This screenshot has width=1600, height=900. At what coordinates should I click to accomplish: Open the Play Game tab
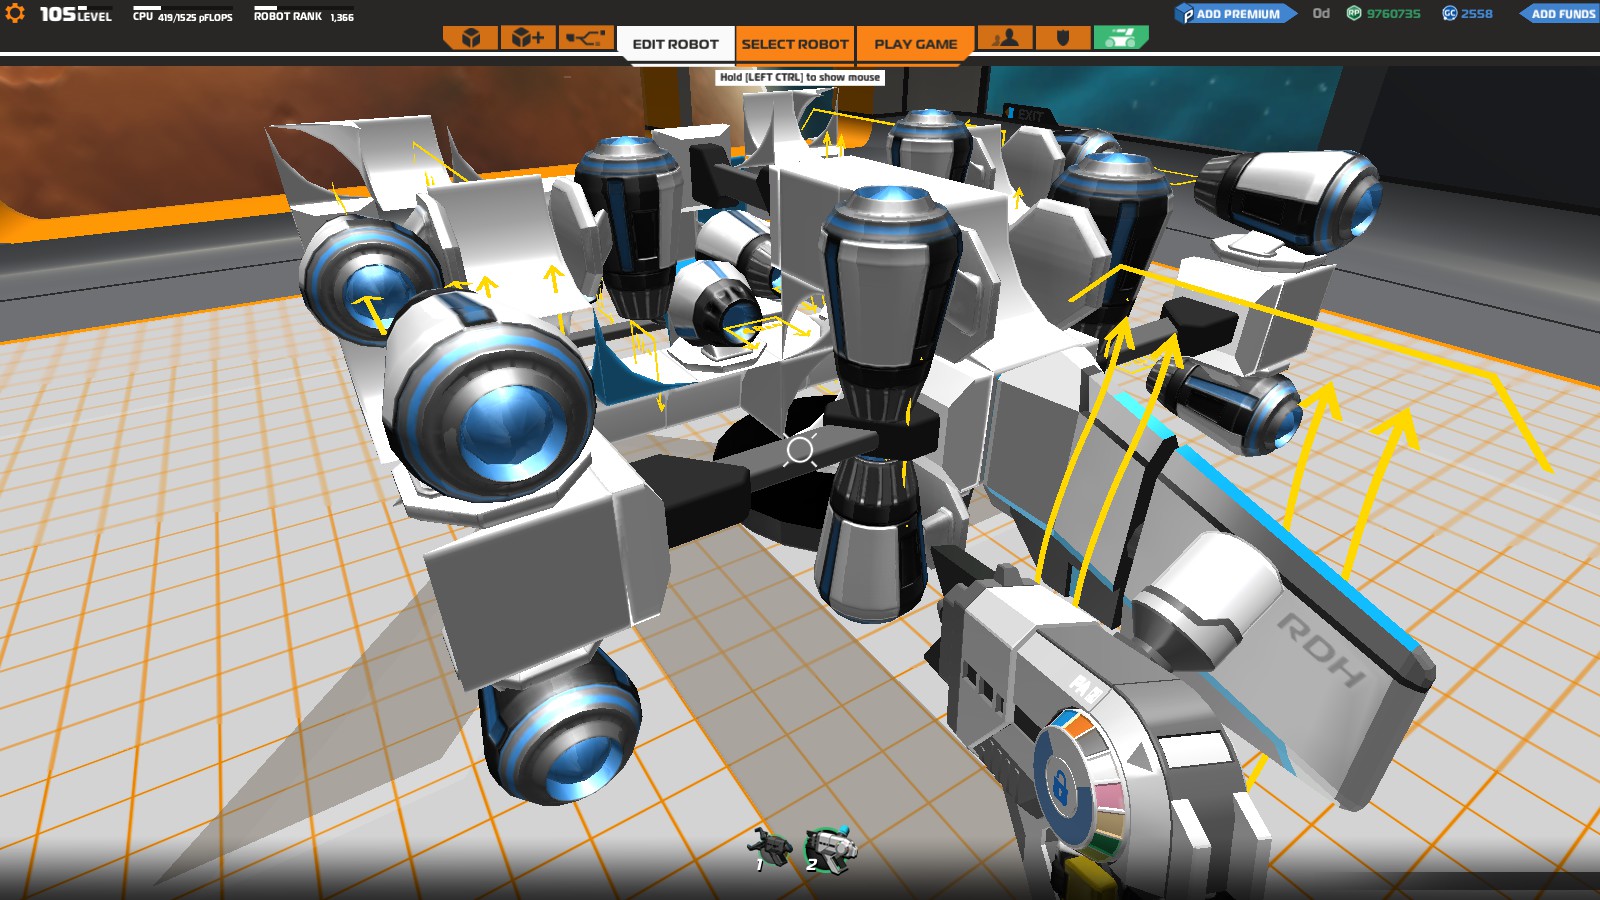(x=916, y=44)
